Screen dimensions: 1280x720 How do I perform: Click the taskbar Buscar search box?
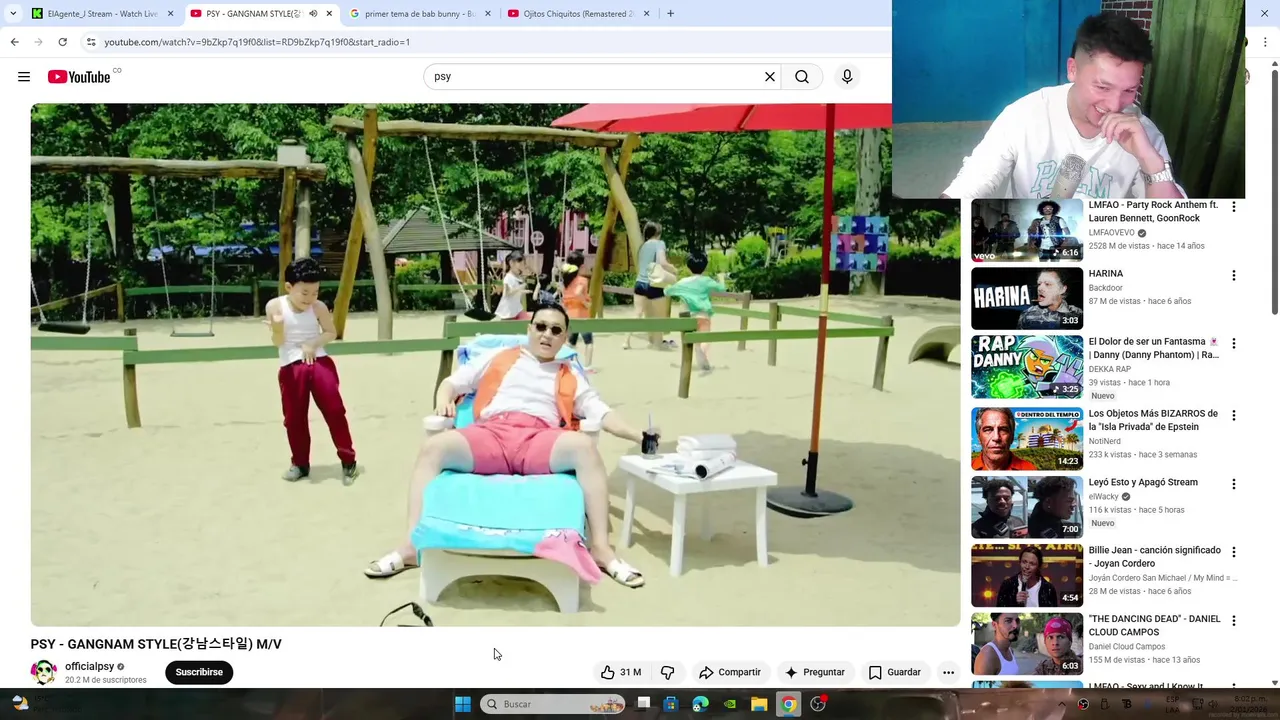pos(552,704)
